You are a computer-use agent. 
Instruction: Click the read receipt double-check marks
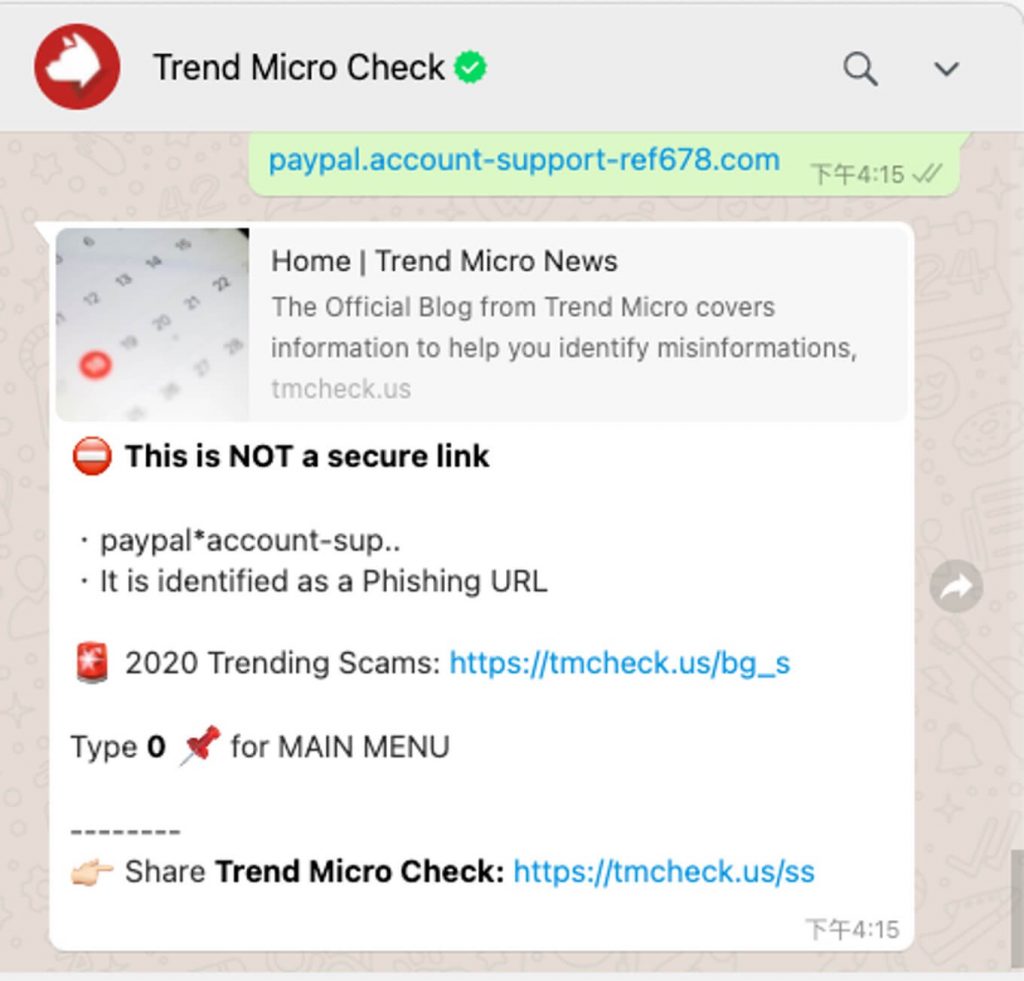point(927,174)
